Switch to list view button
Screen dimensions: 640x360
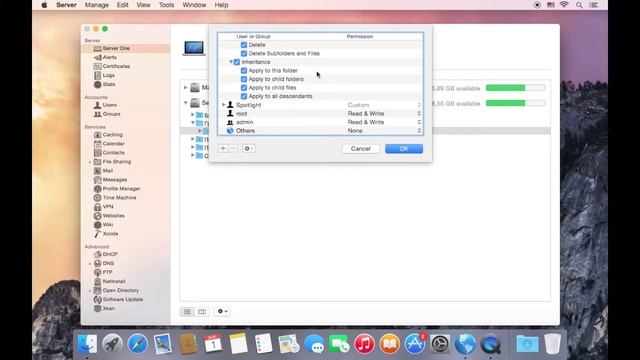187,311
